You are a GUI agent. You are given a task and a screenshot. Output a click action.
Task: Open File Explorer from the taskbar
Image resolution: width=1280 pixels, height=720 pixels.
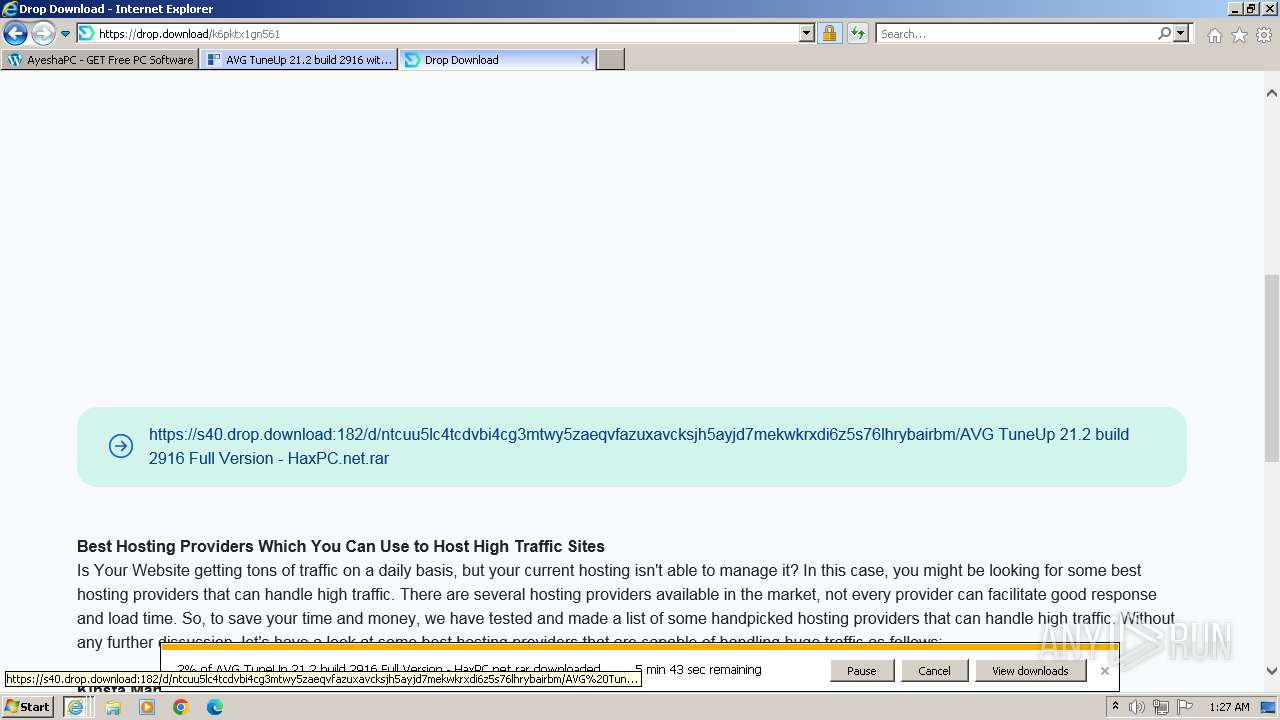pyautogui.click(x=113, y=707)
